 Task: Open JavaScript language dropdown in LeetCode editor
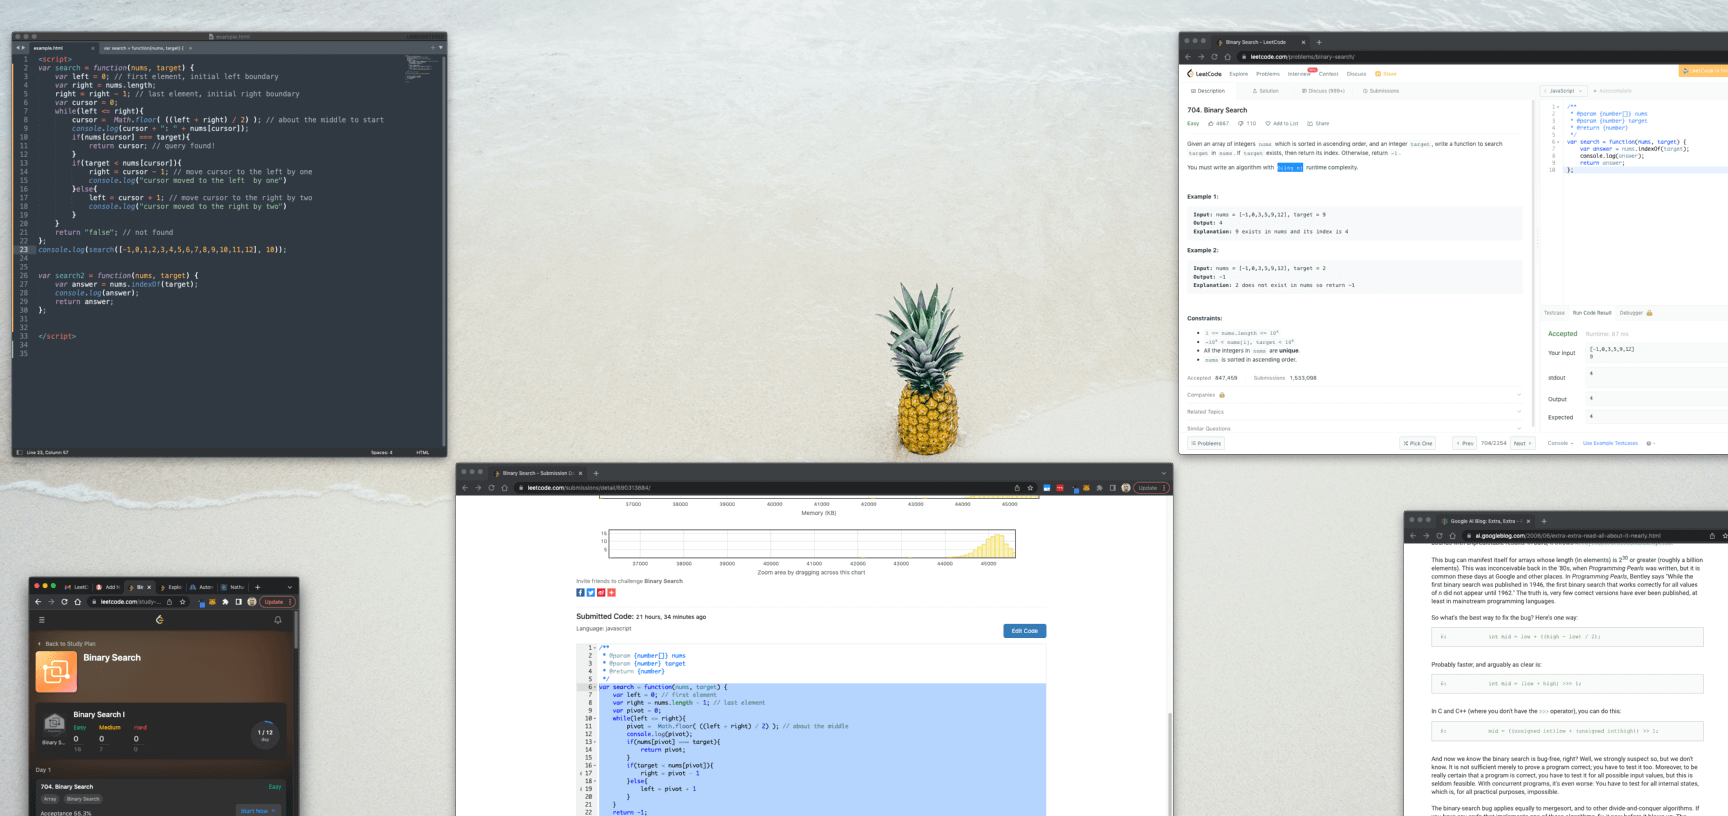tap(1562, 91)
